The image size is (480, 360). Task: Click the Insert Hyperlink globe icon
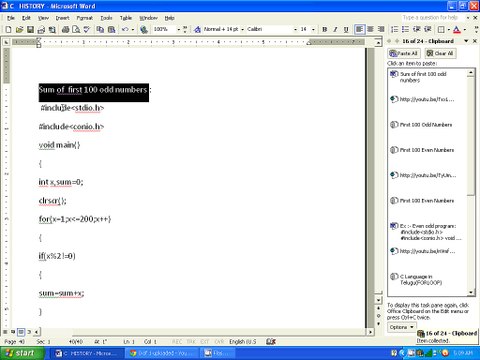tap(144, 29)
